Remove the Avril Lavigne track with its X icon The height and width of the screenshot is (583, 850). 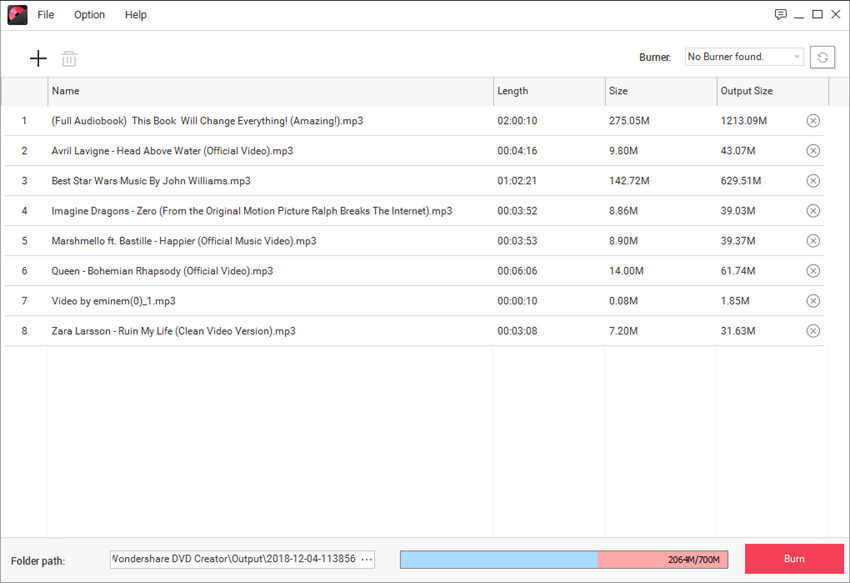[813, 151]
